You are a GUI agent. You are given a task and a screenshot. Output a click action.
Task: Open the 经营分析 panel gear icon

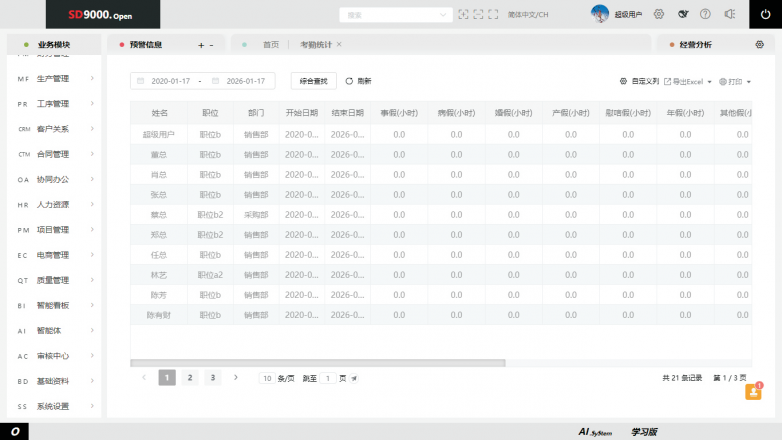coord(760,45)
